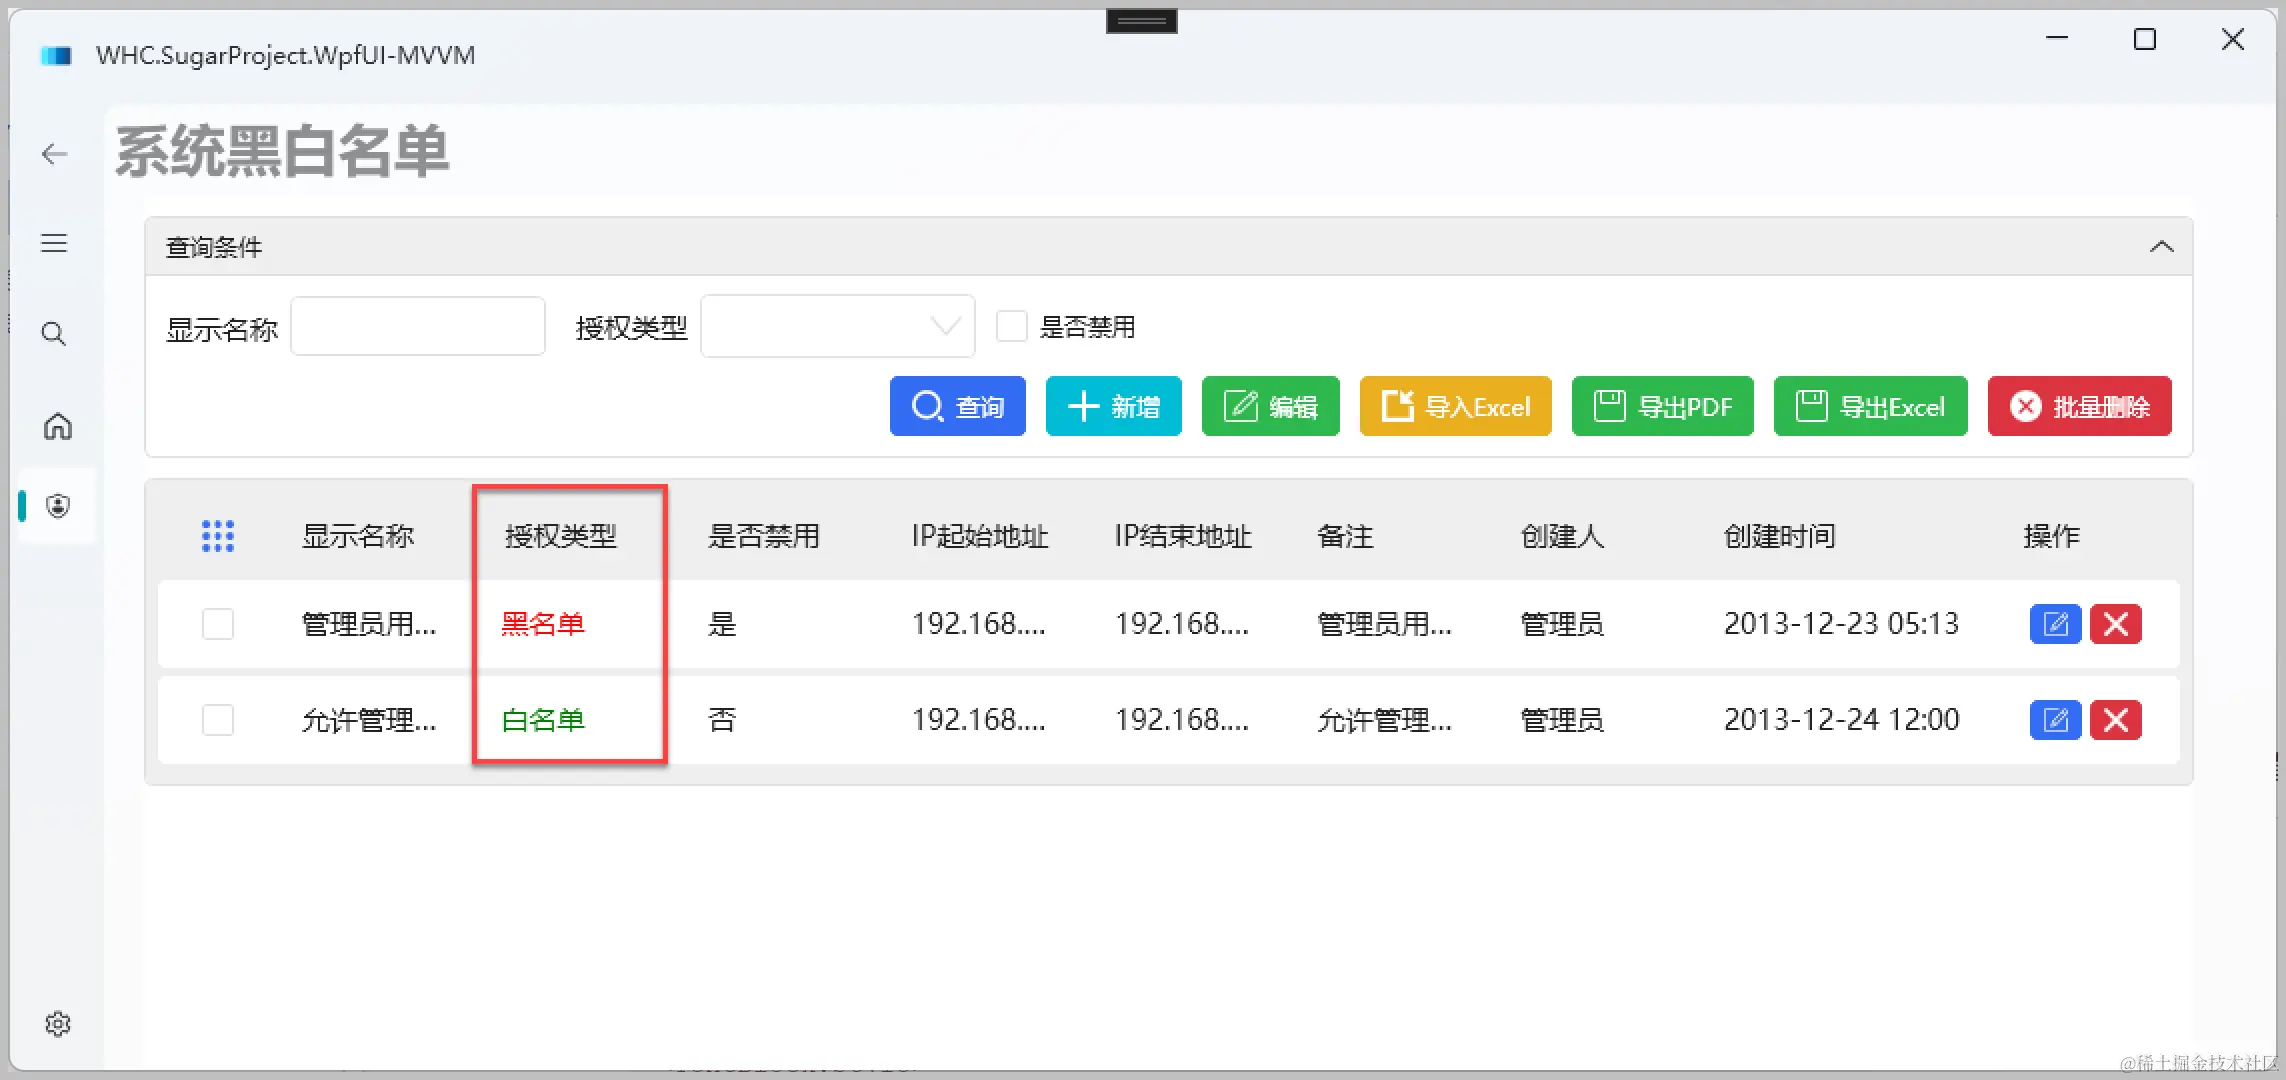Sort by the 创建时间 column header

[x=1779, y=536]
